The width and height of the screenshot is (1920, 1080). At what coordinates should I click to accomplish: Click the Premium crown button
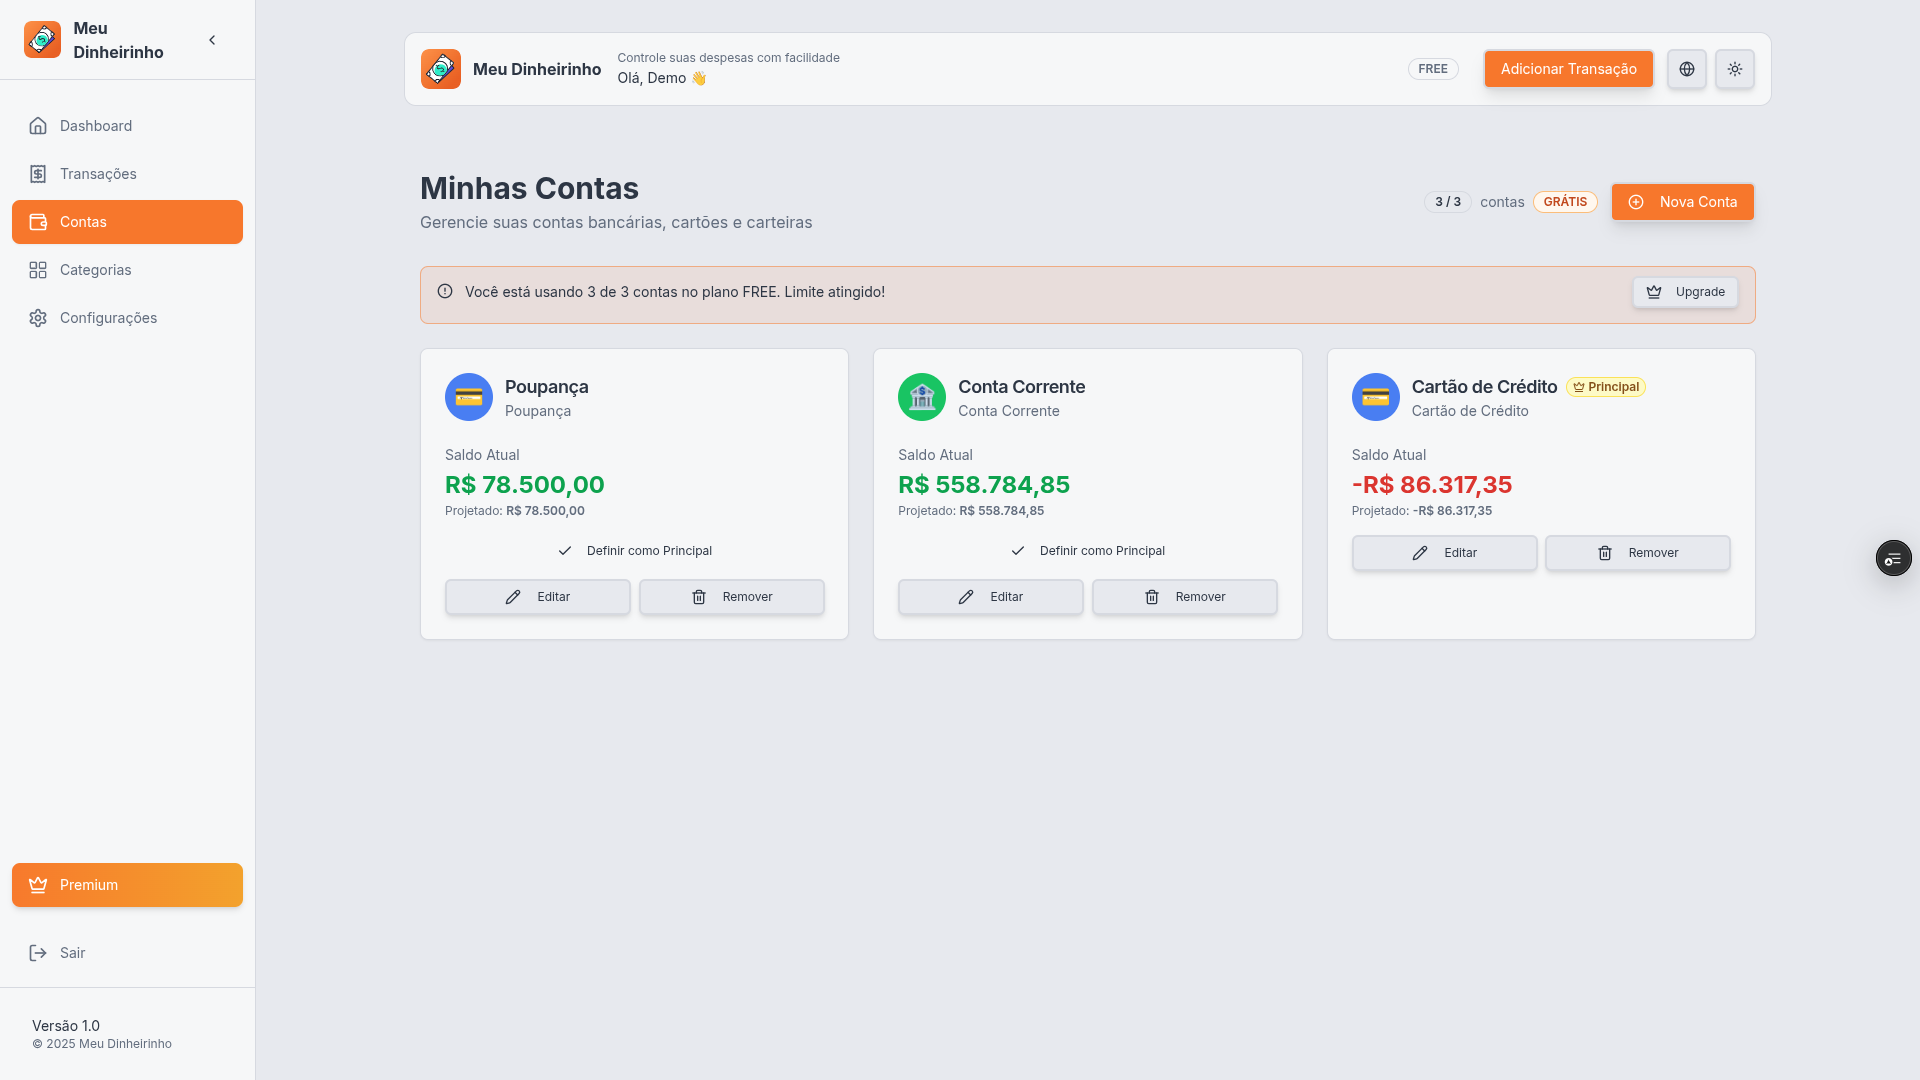[x=127, y=885]
